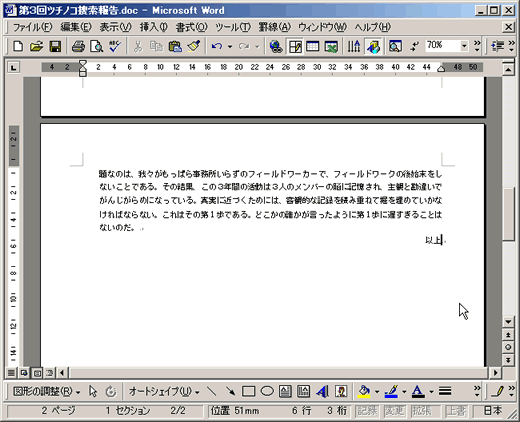Open the 70% zoom dropdown
The width and height of the screenshot is (520, 422).
(464, 46)
